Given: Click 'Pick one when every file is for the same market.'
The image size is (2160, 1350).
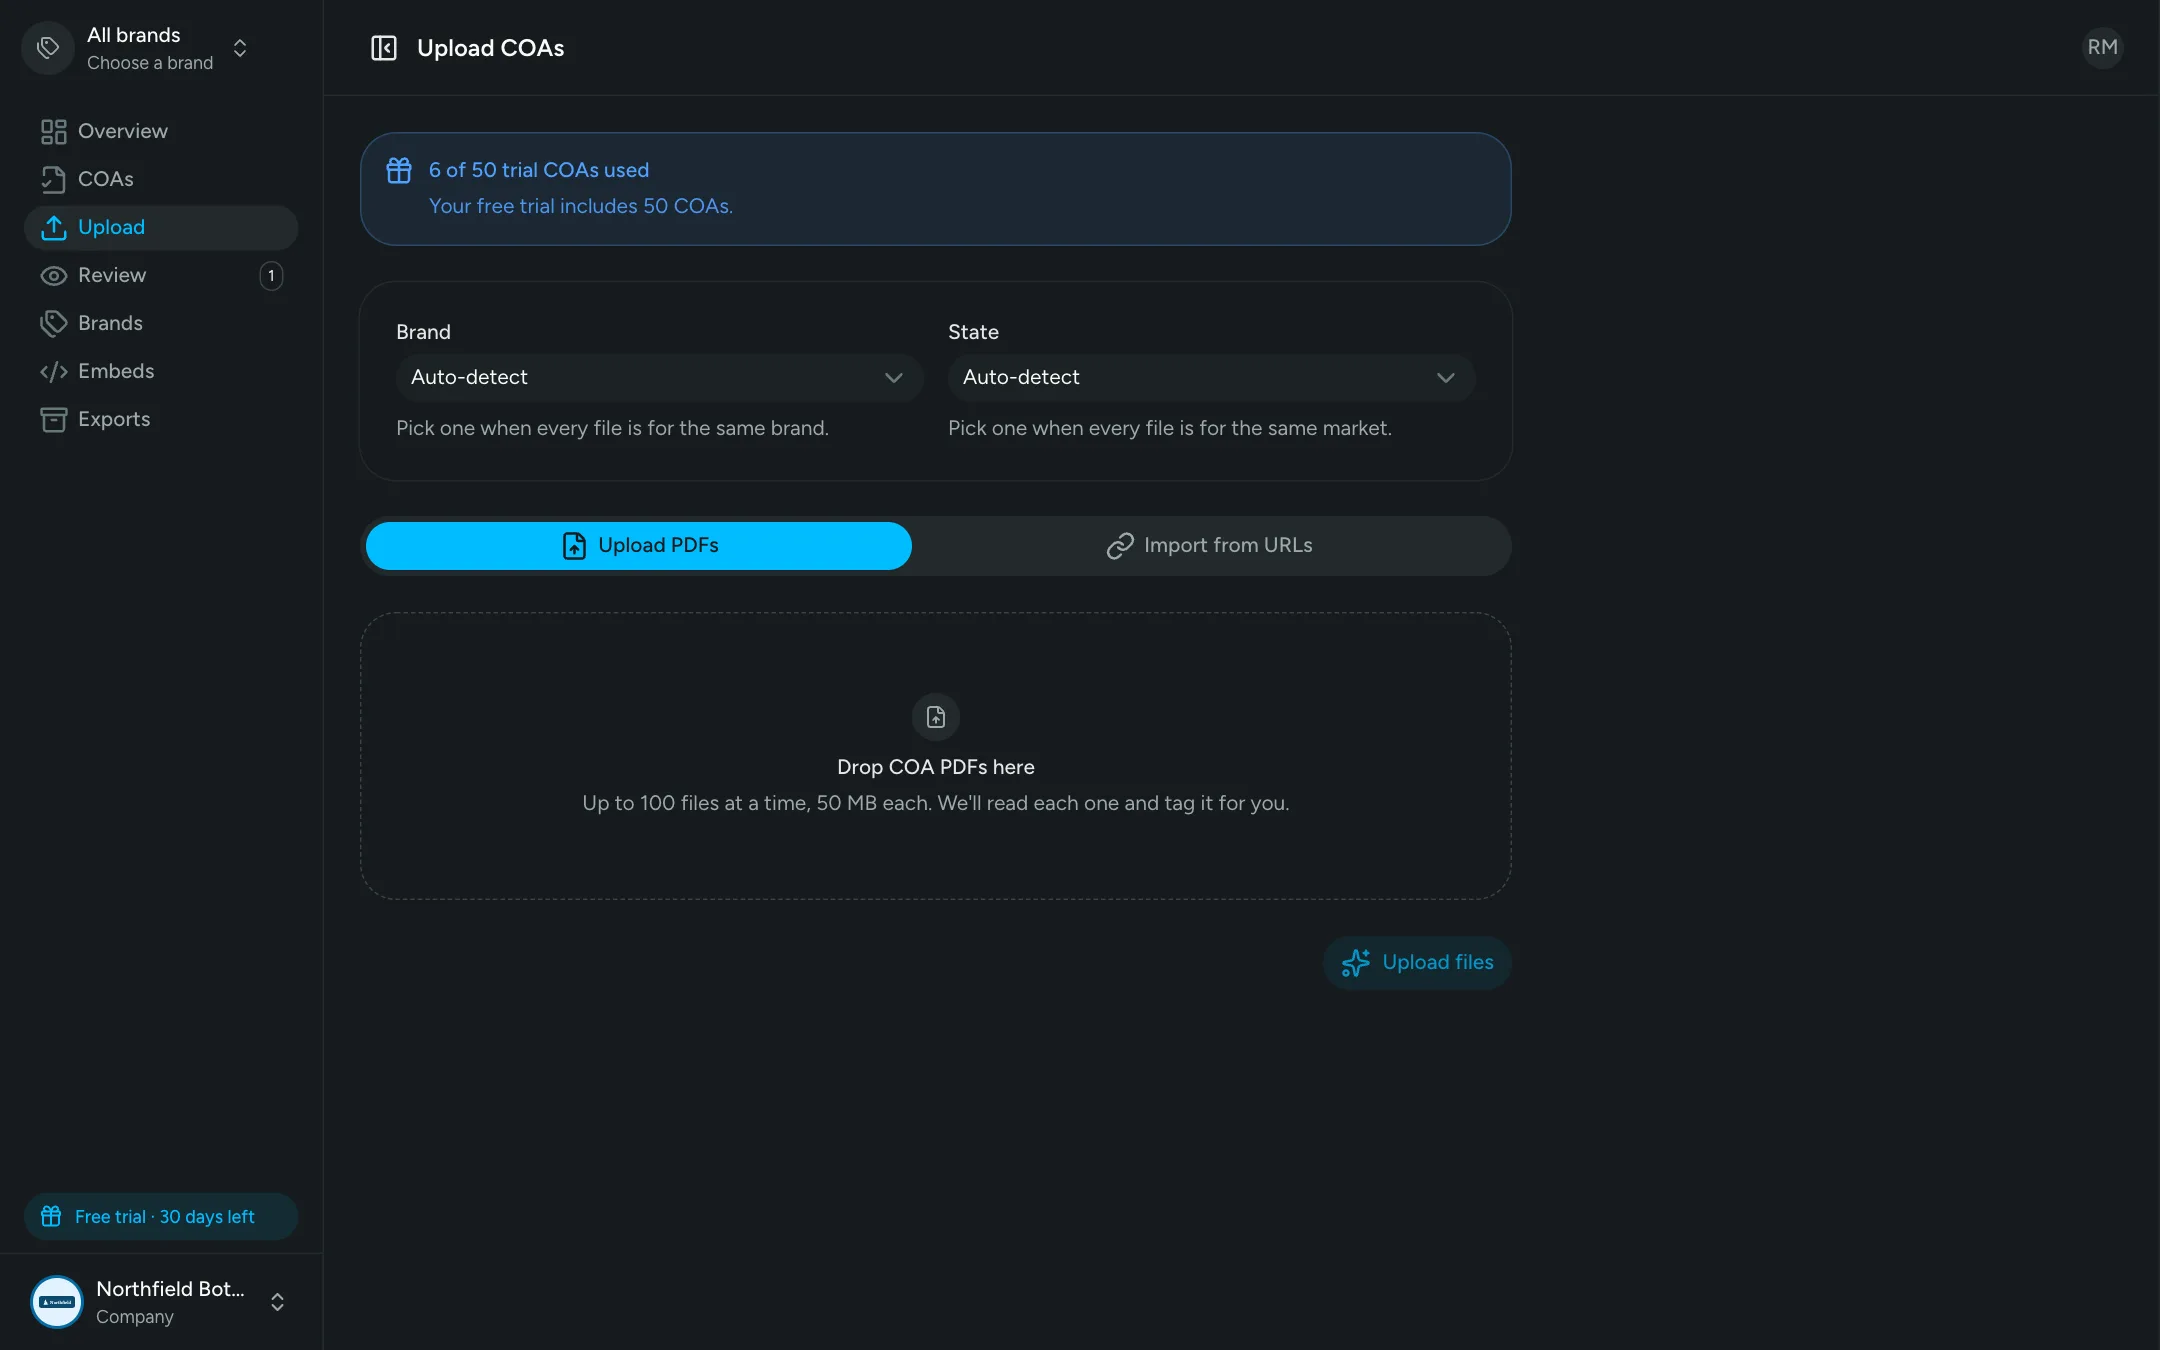Looking at the screenshot, I should click(1170, 428).
